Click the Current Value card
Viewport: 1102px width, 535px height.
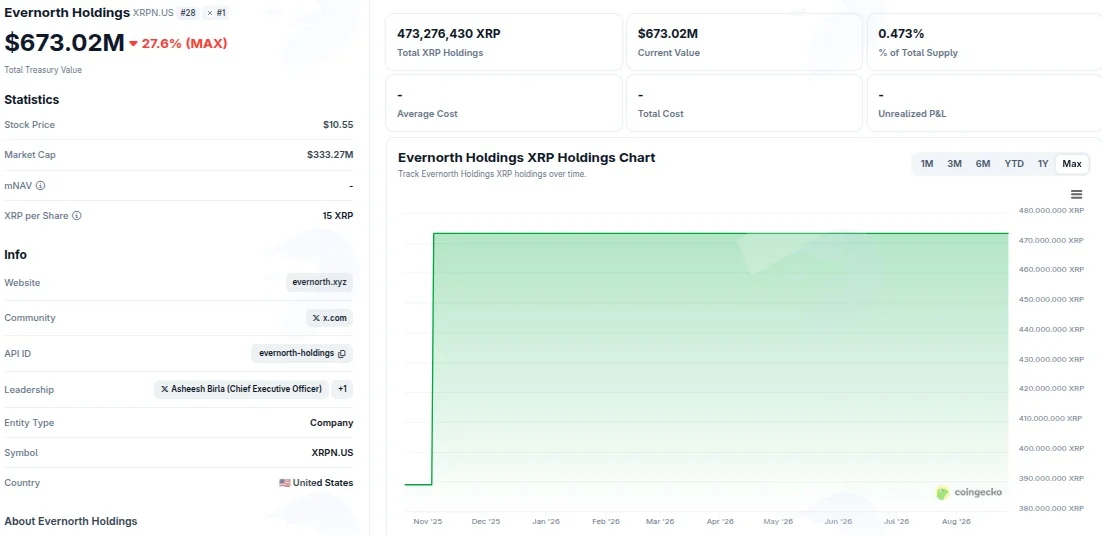[x=744, y=42]
